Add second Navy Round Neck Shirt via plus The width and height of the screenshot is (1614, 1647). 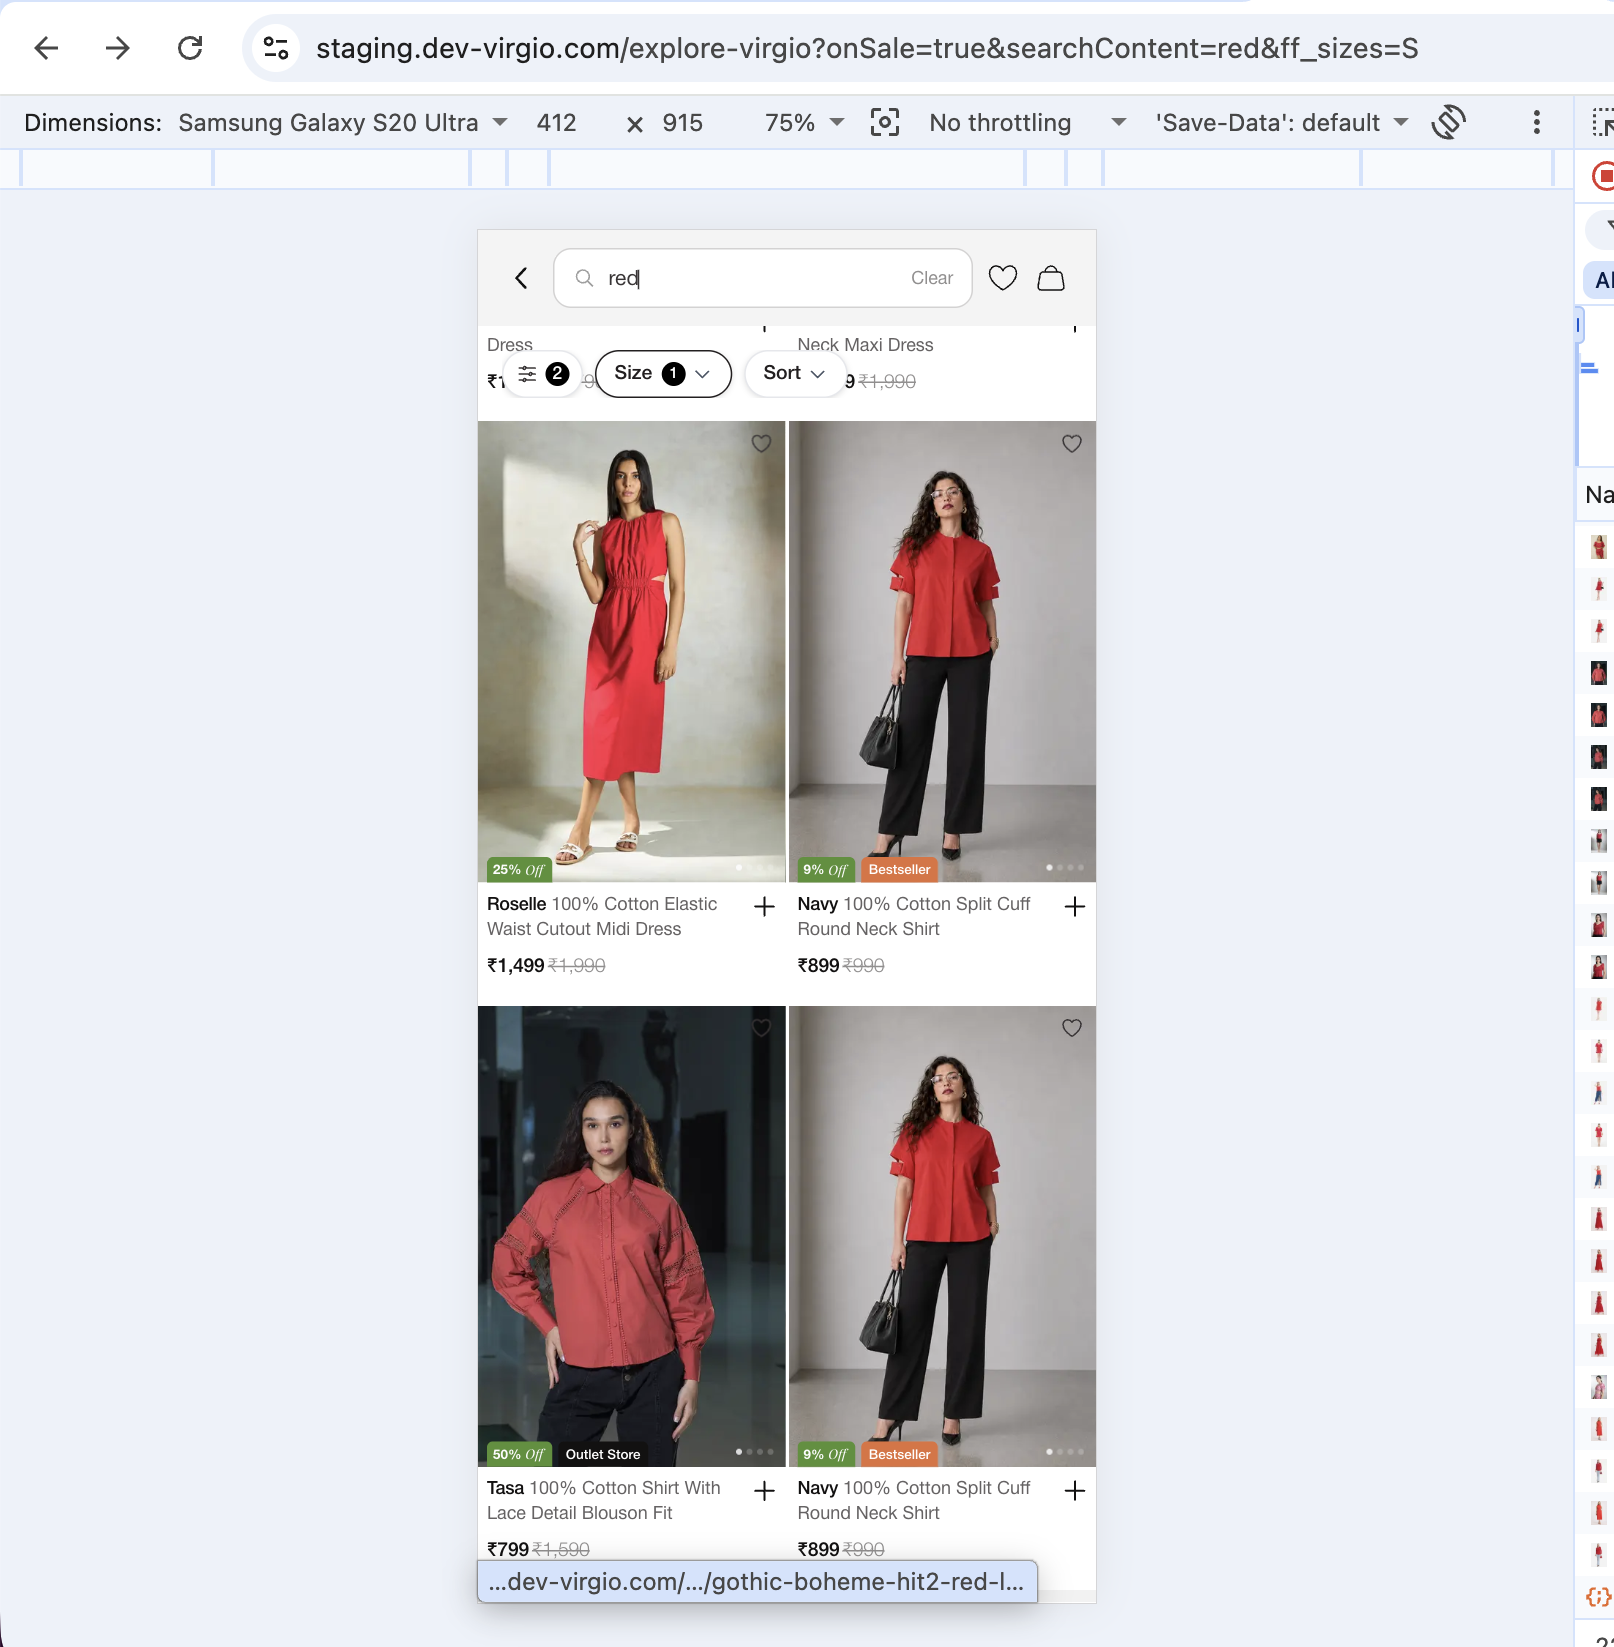tap(1075, 1491)
